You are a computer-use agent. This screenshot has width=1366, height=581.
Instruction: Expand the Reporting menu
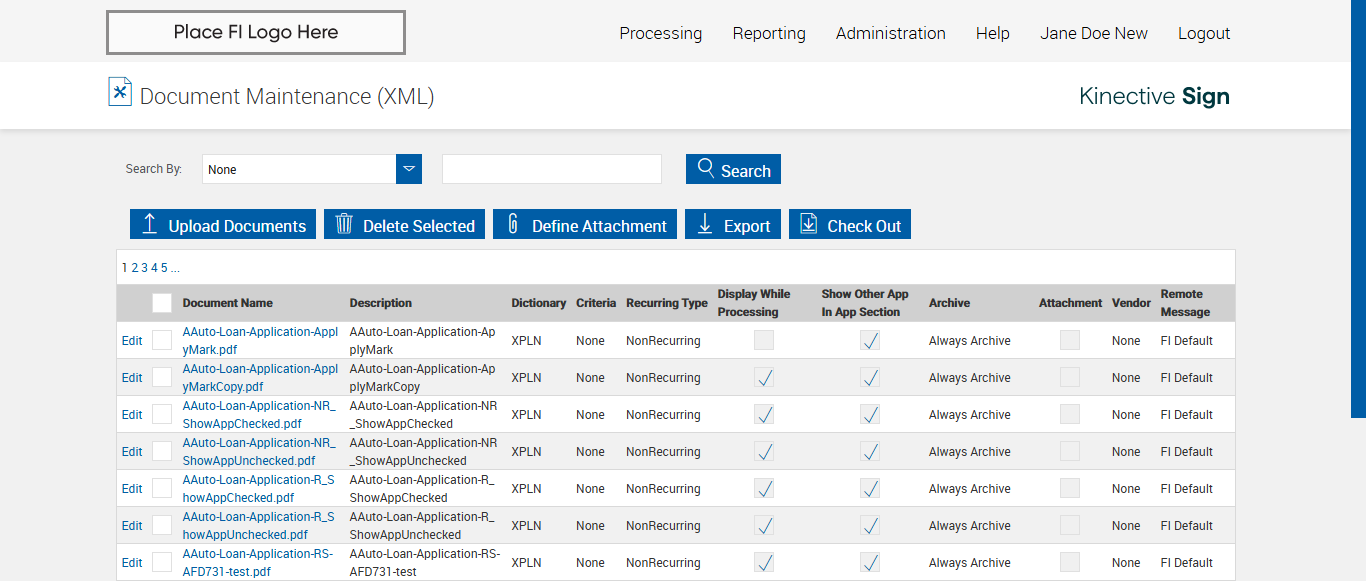coord(768,33)
